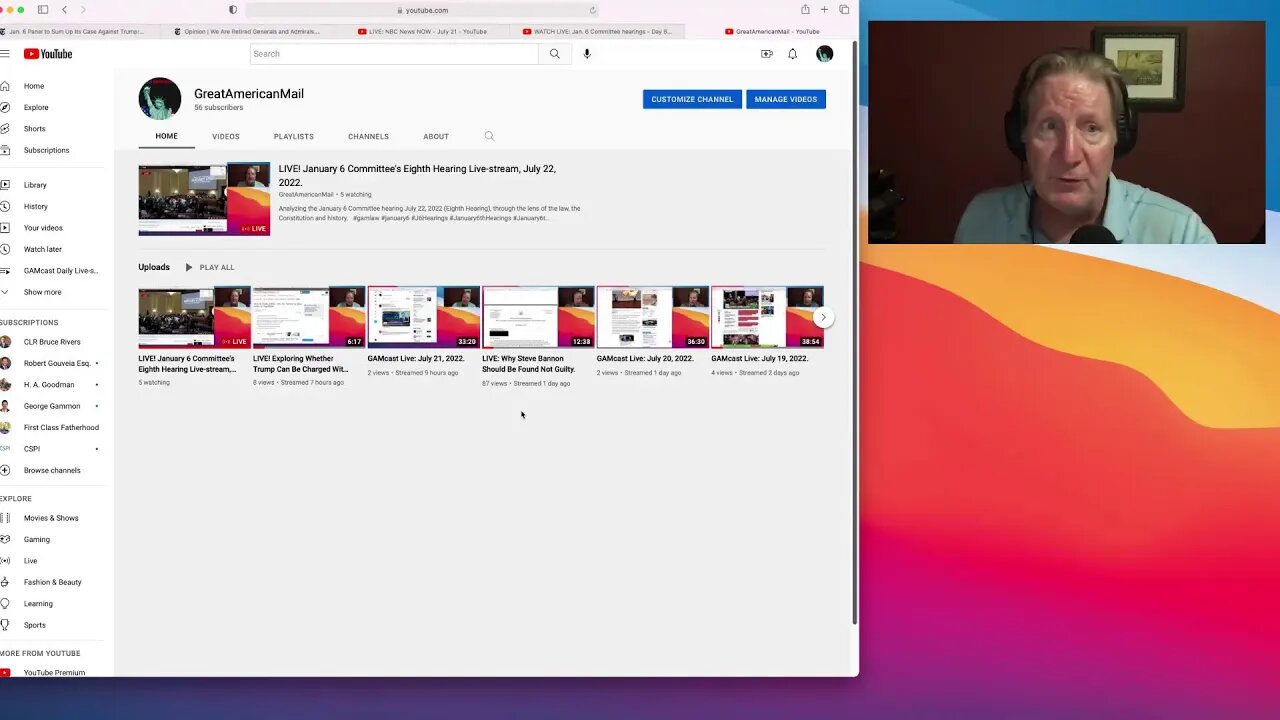
Task: Open the YouTube guide hamburger menu
Action: tap(5, 54)
